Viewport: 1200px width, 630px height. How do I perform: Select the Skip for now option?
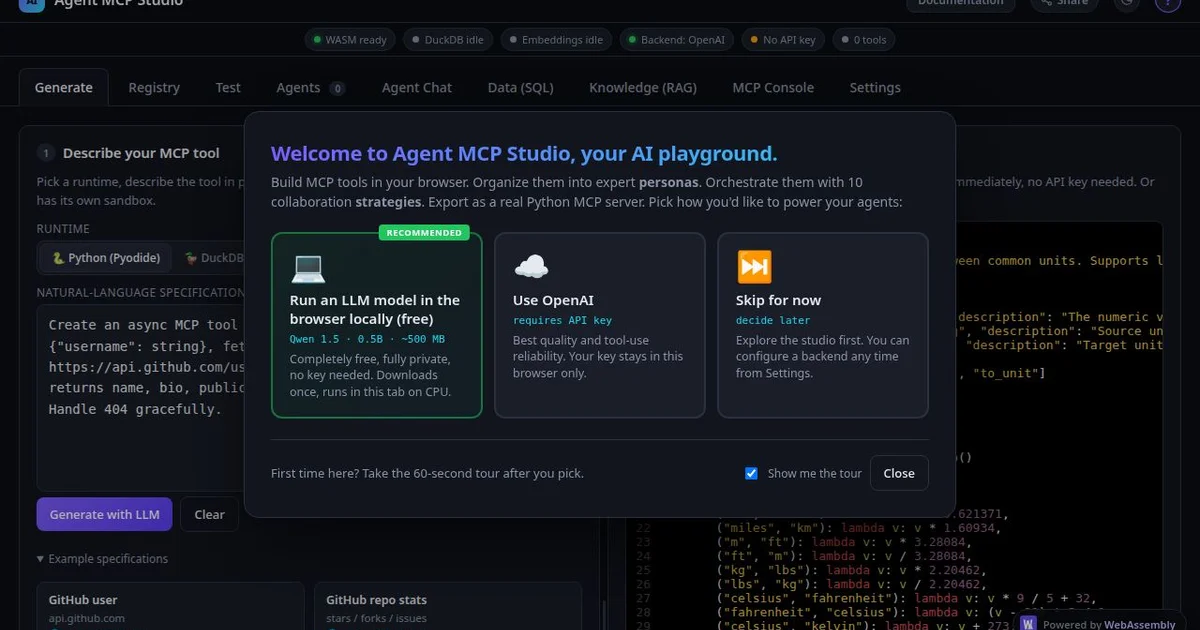tap(823, 325)
